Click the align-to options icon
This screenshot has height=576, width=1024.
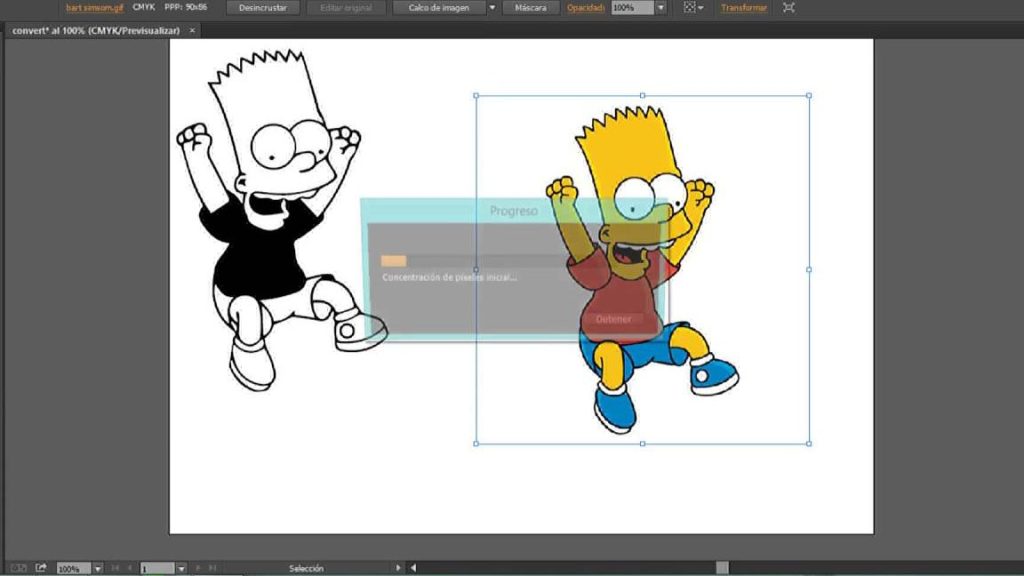692,8
